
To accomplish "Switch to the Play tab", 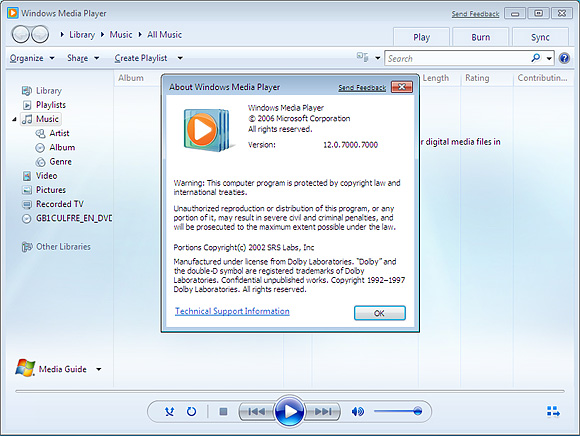I will click(x=421, y=37).
